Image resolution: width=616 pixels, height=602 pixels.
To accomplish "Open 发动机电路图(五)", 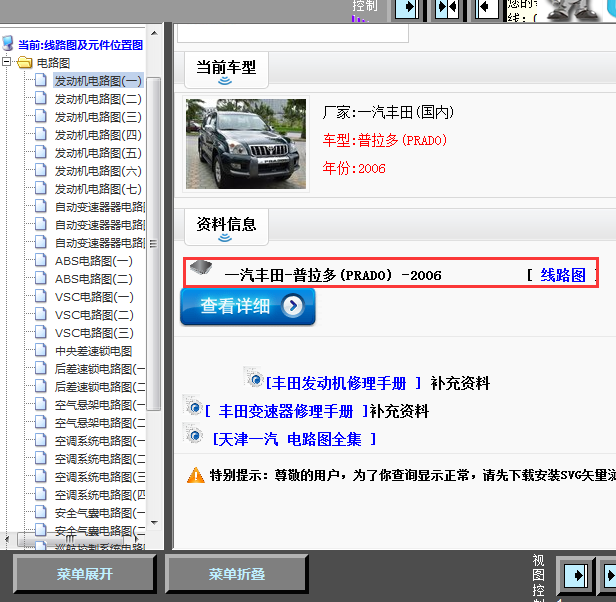I will coord(98,153).
